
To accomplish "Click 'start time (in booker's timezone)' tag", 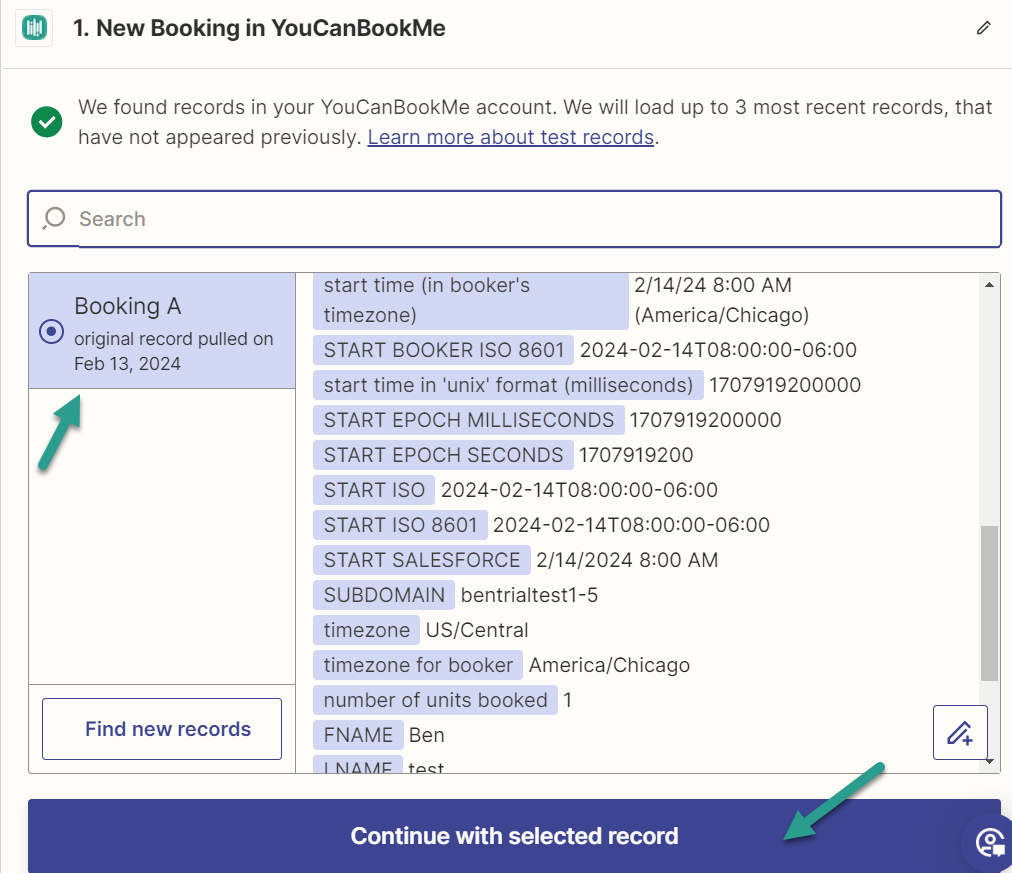I will (x=471, y=300).
